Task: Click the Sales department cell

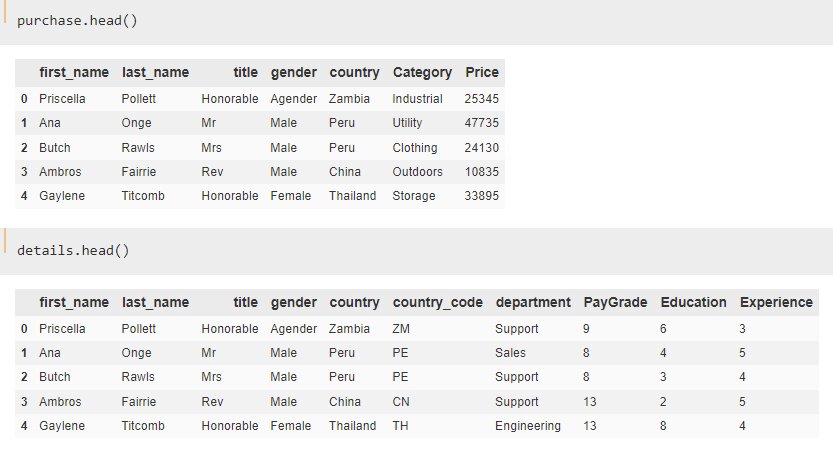Action: (510, 353)
